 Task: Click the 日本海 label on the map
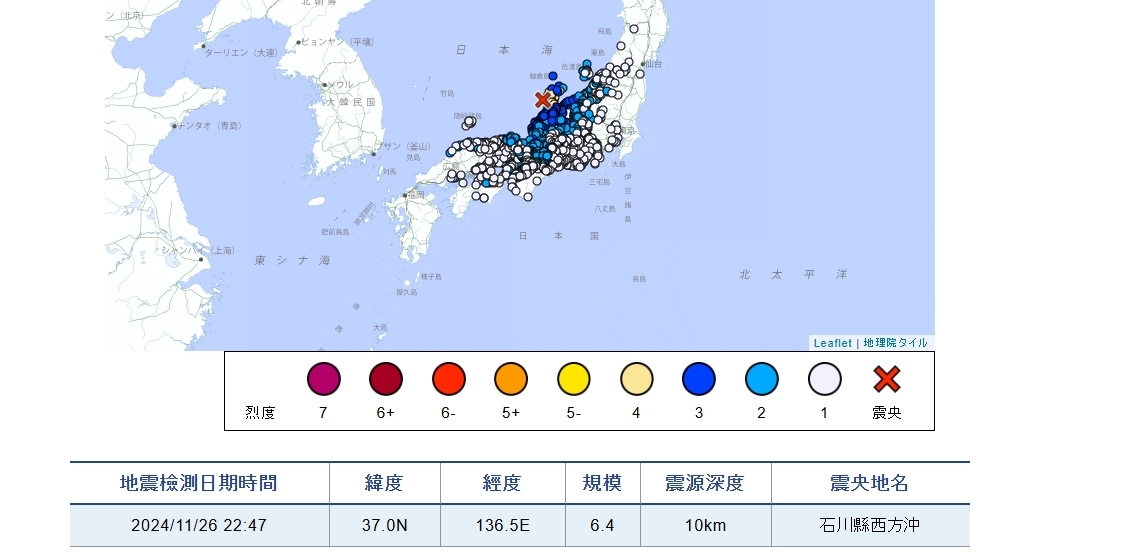pos(504,49)
